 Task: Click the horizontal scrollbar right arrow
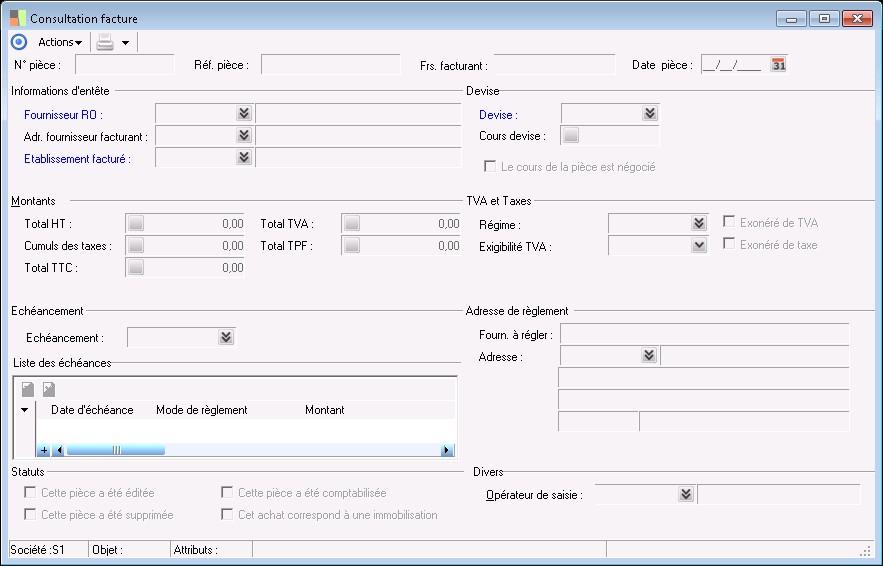(447, 450)
